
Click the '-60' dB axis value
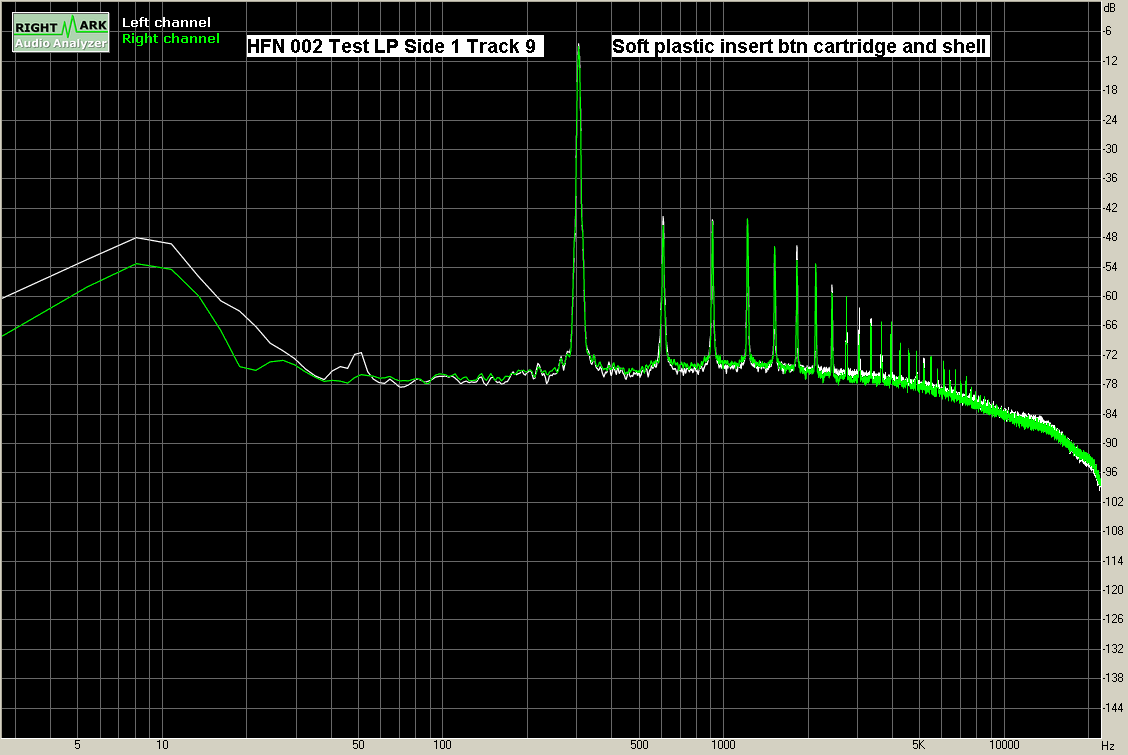1110,296
